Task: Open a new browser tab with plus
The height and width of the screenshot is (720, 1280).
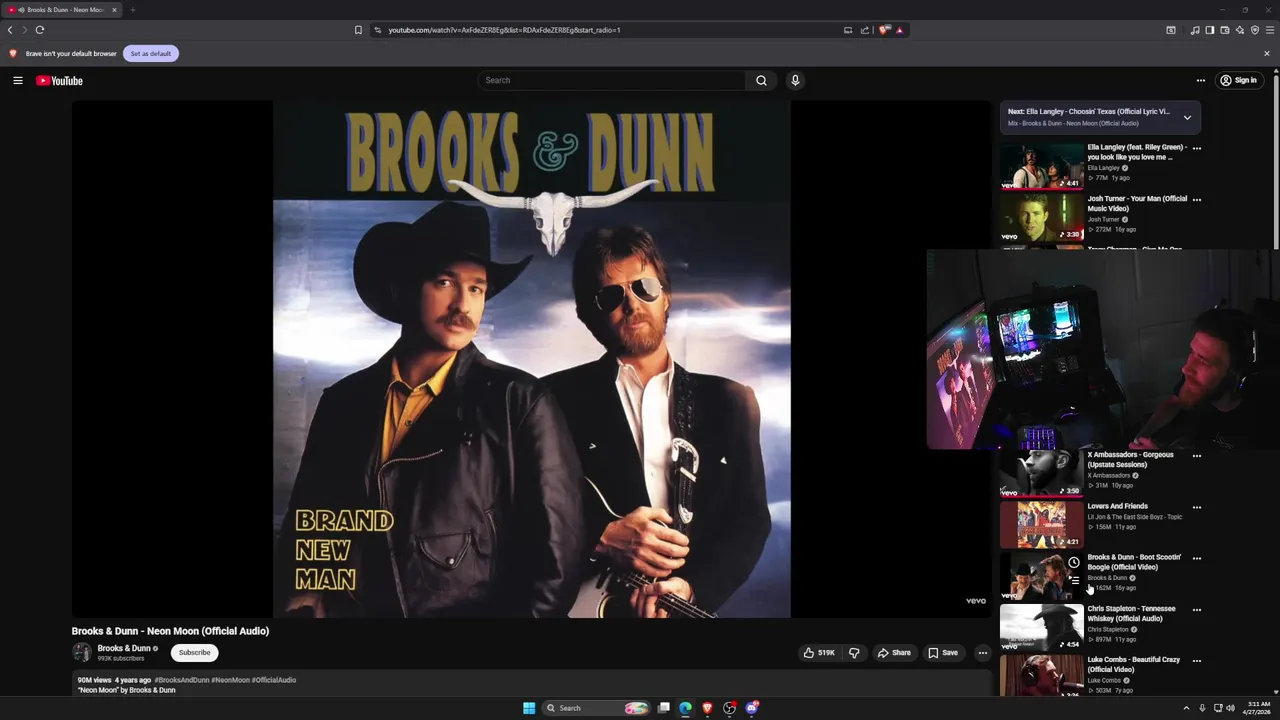Action: point(132,10)
